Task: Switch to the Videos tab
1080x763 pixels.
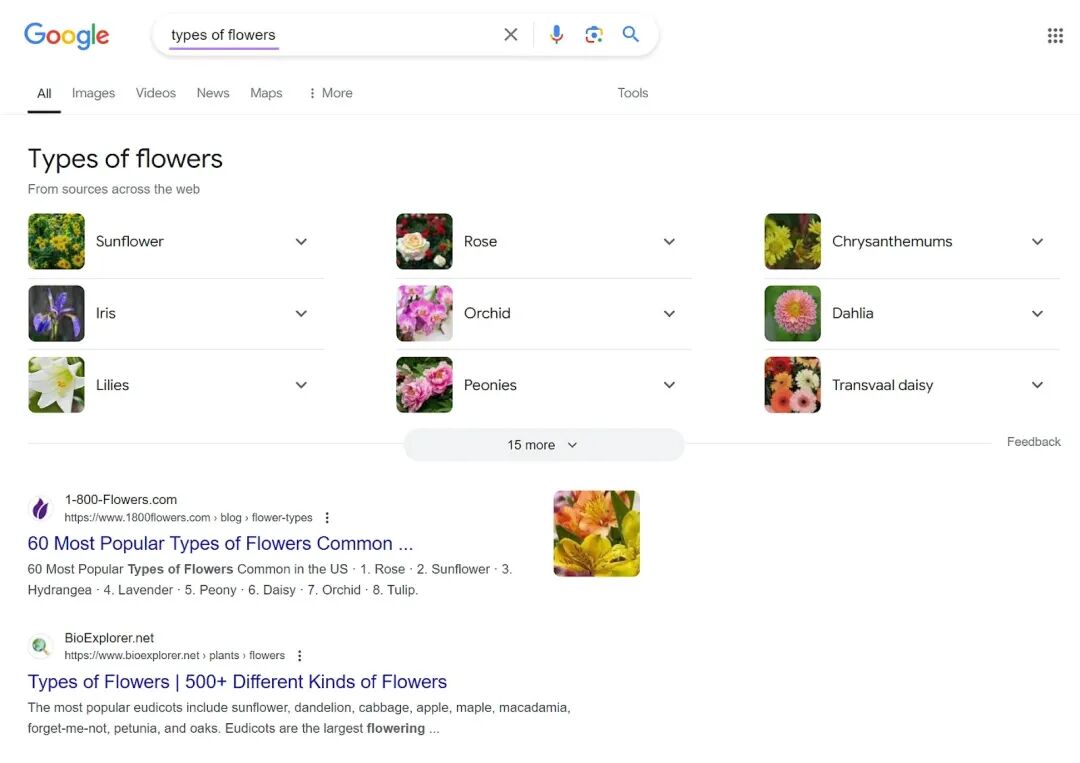Action: pos(156,93)
